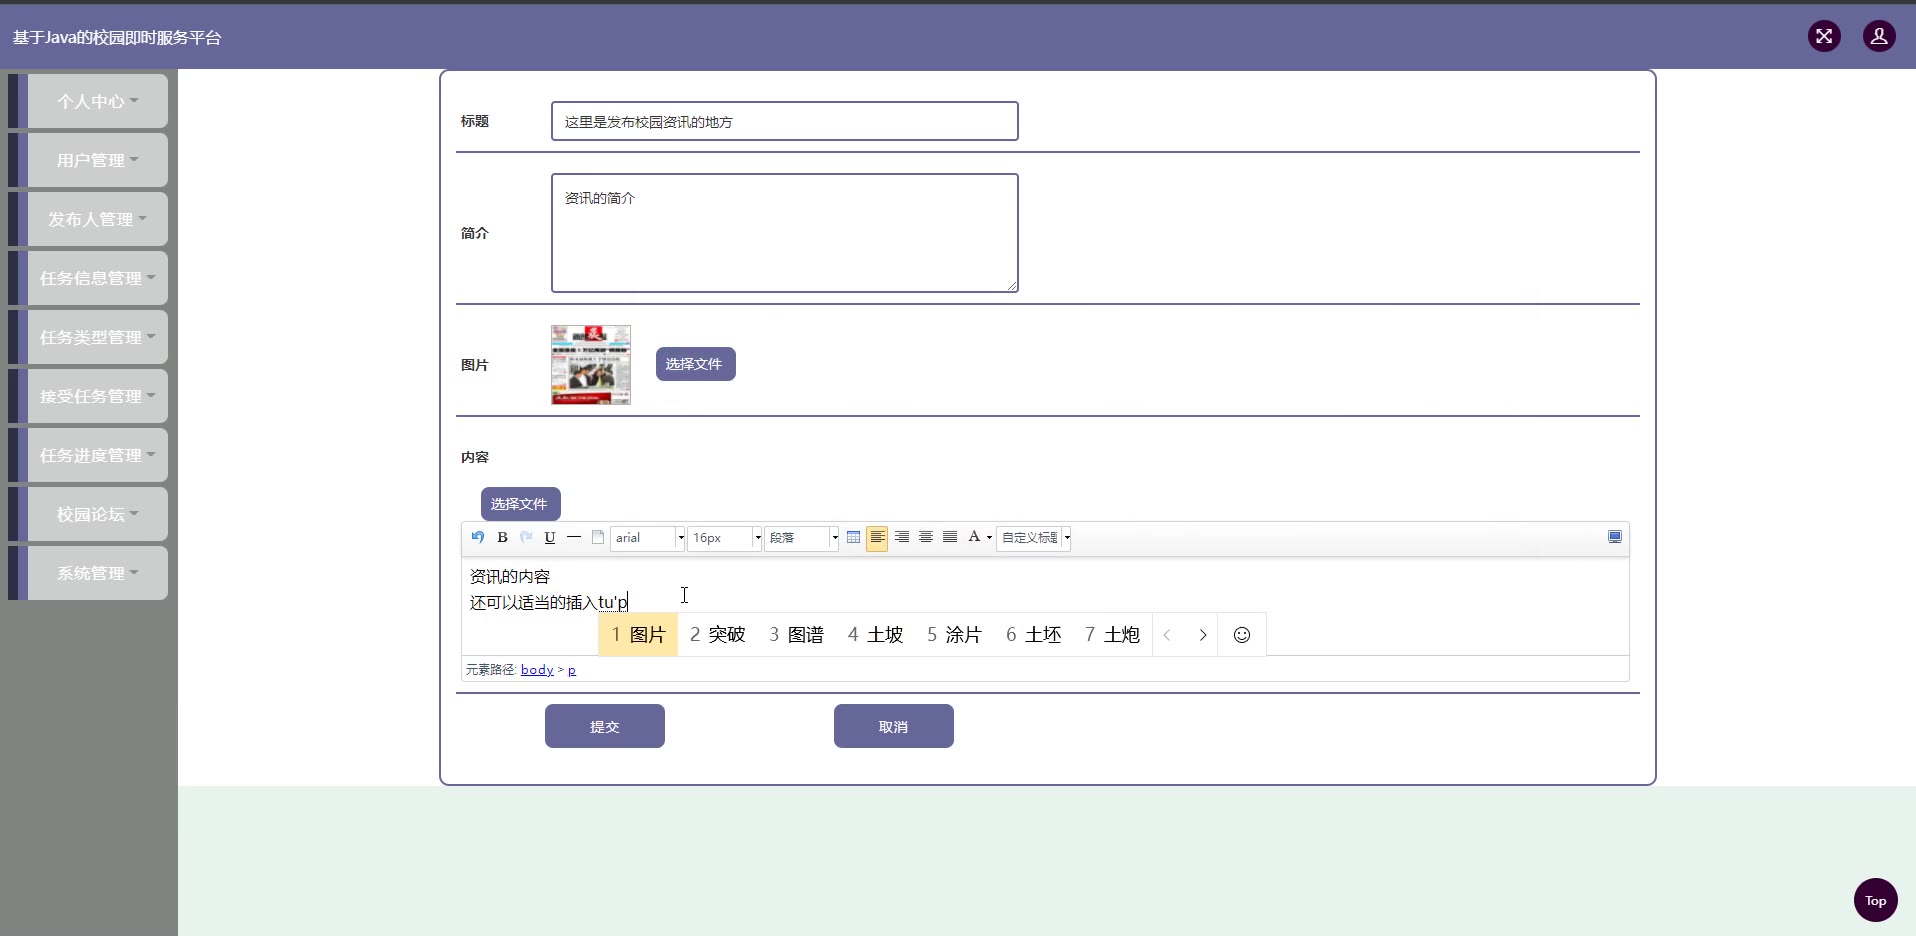Click the platform title 基于Java的校园即时服务平台
This screenshot has height=936, width=1916.
click(x=117, y=38)
